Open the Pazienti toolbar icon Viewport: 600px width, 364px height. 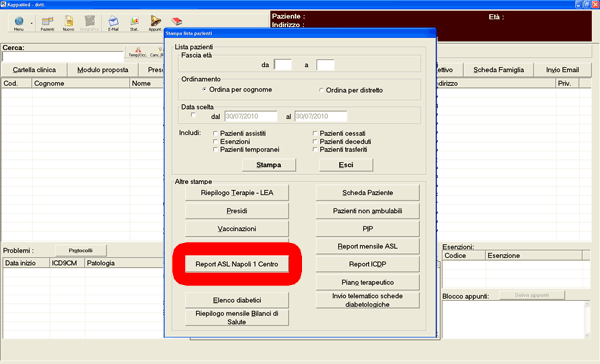coord(47,23)
